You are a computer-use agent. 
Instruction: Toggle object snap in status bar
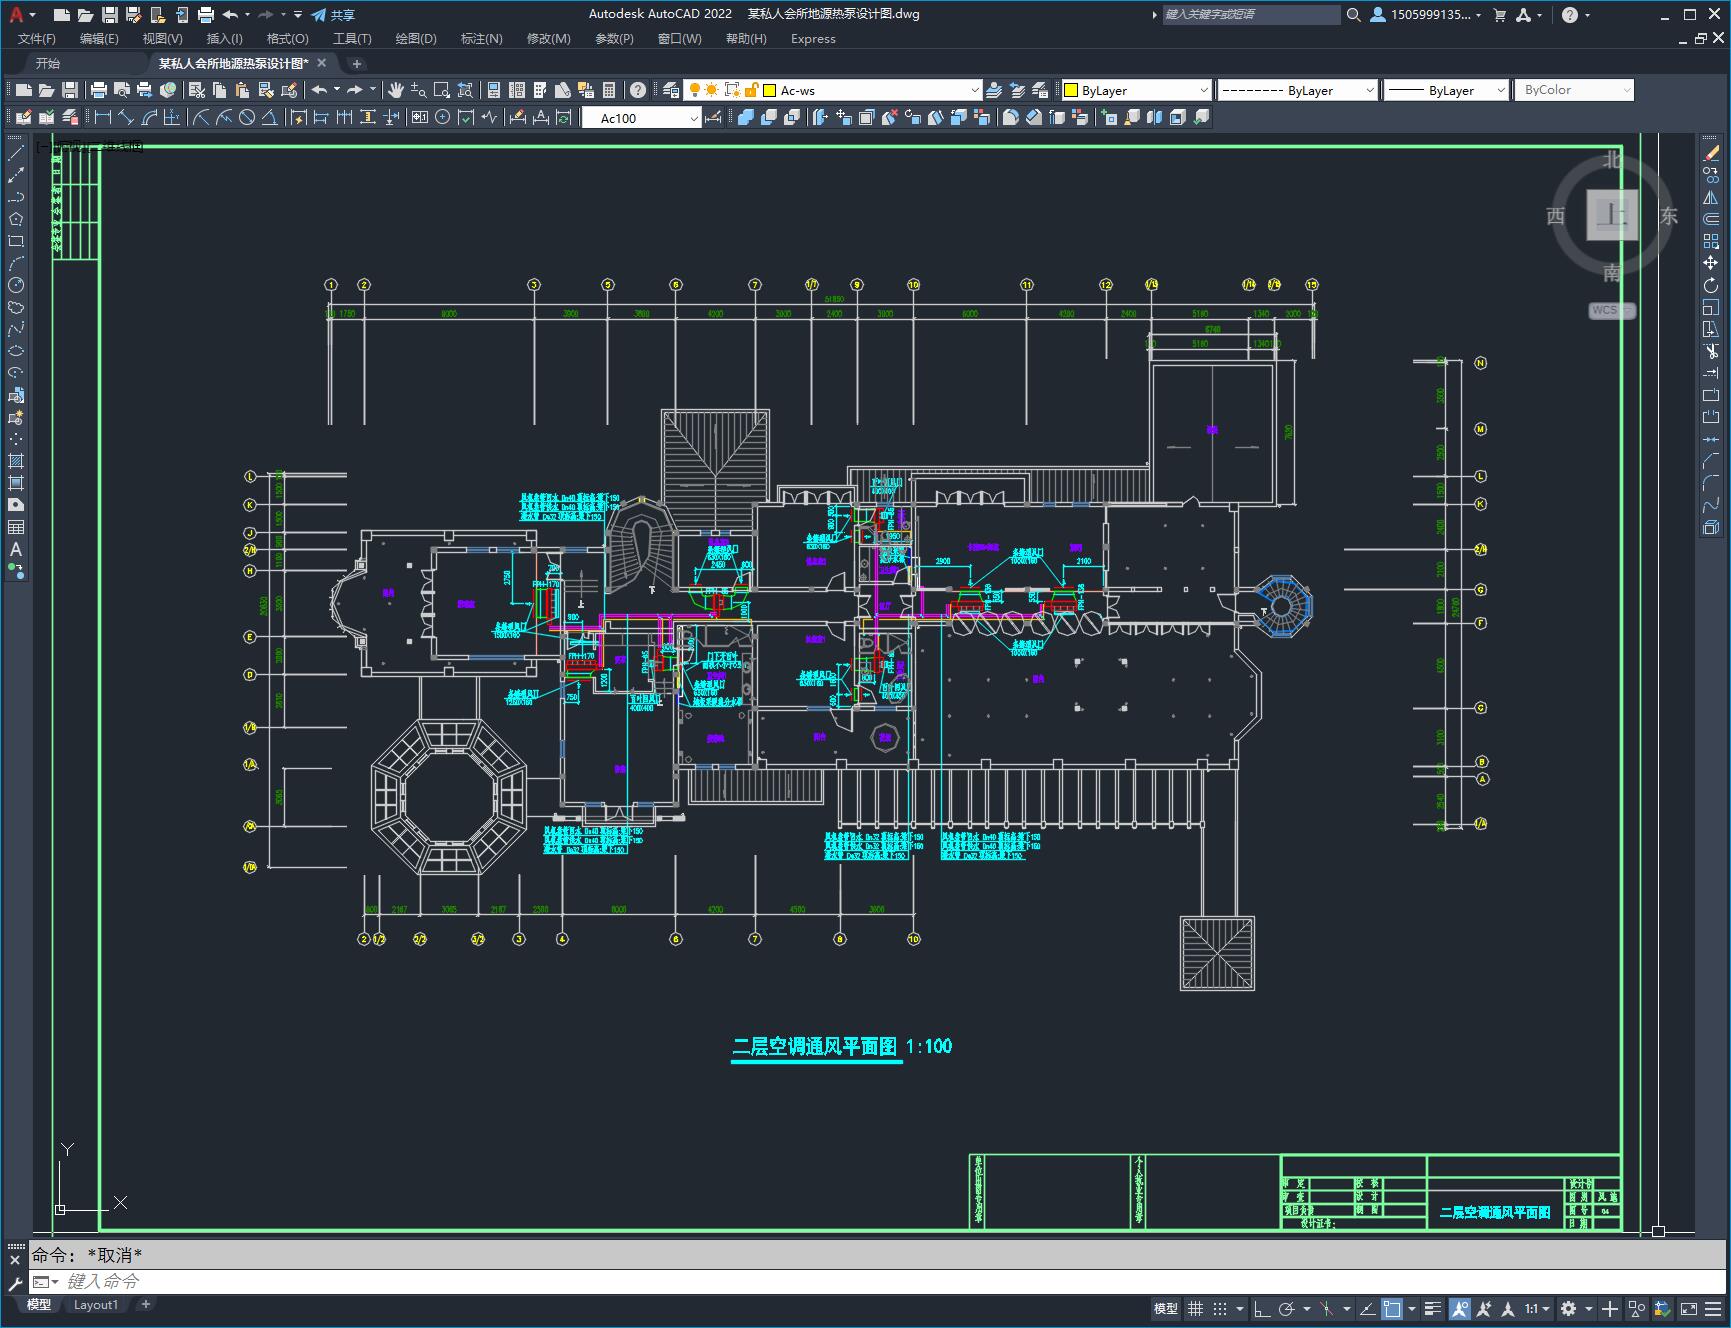[x=1392, y=1308]
